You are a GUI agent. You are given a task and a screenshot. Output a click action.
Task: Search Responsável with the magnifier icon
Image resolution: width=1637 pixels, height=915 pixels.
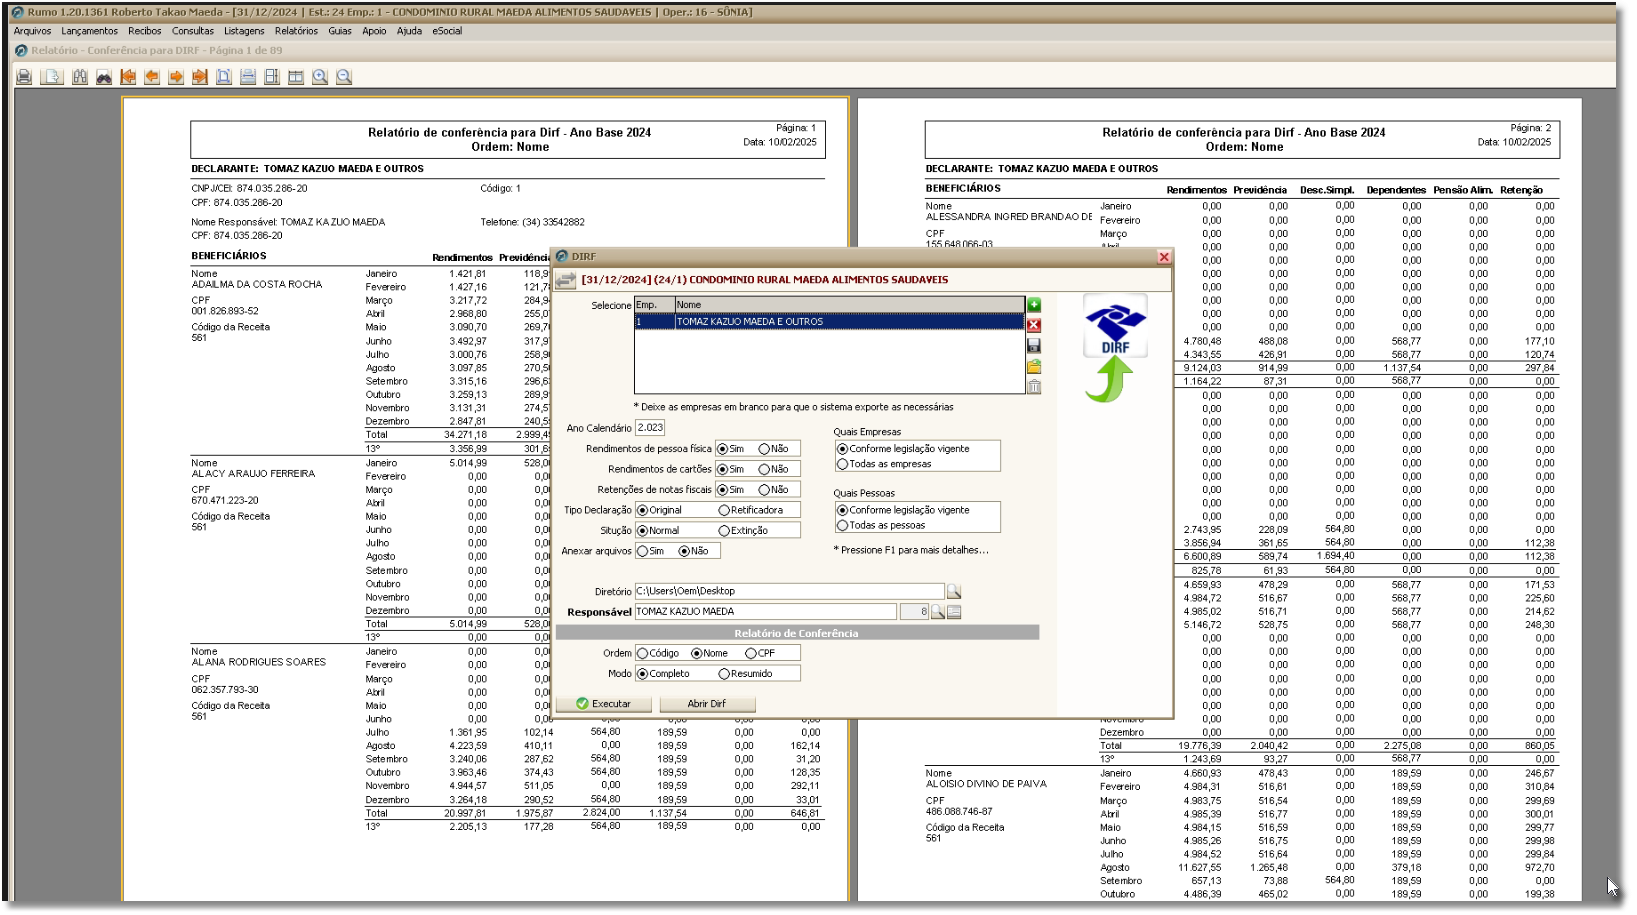point(938,612)
